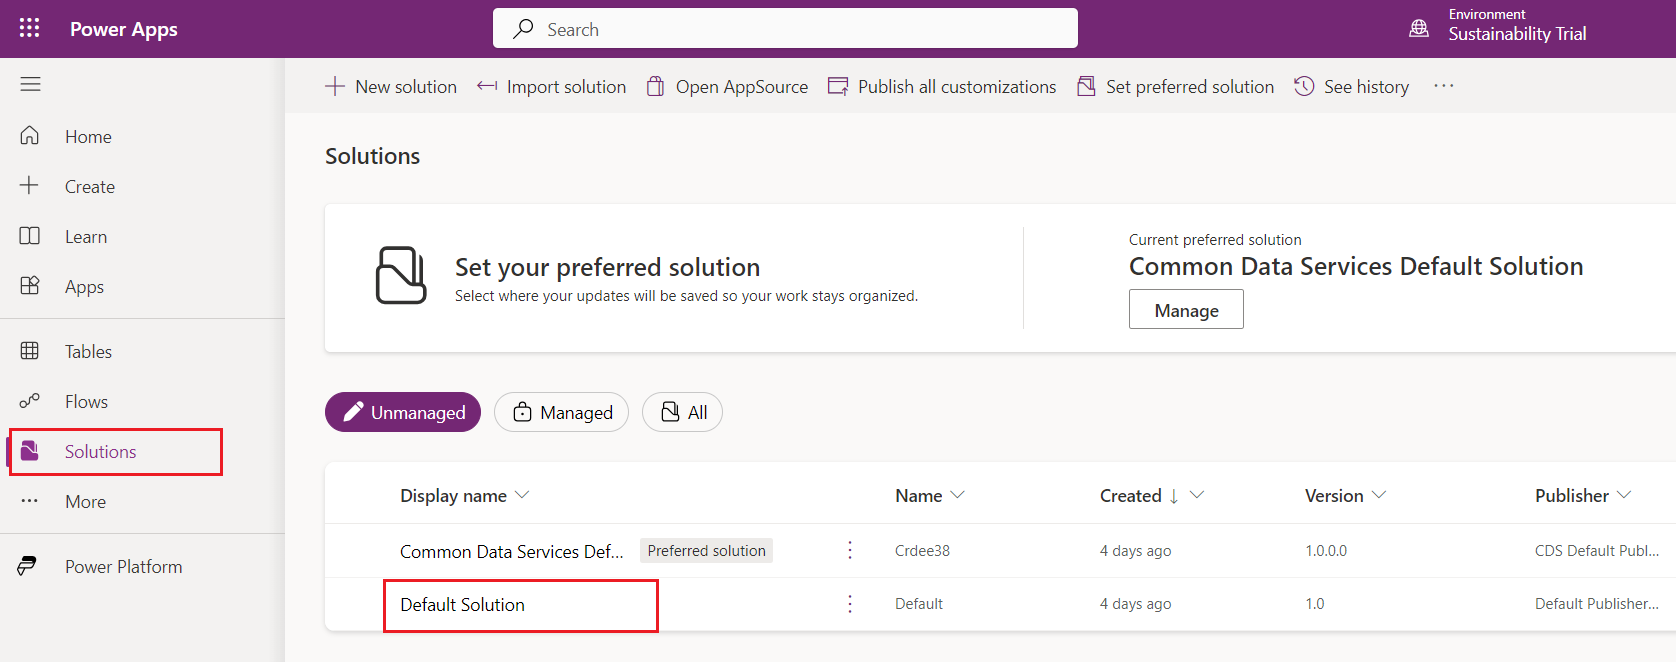Open Tables in navigation
The image size is (1676, 662).
[88, 352]
